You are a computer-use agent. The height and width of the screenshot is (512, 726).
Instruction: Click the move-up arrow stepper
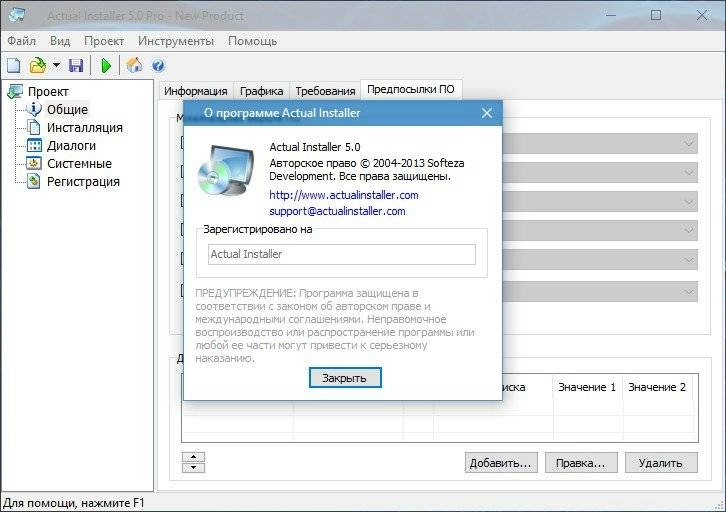194,457
